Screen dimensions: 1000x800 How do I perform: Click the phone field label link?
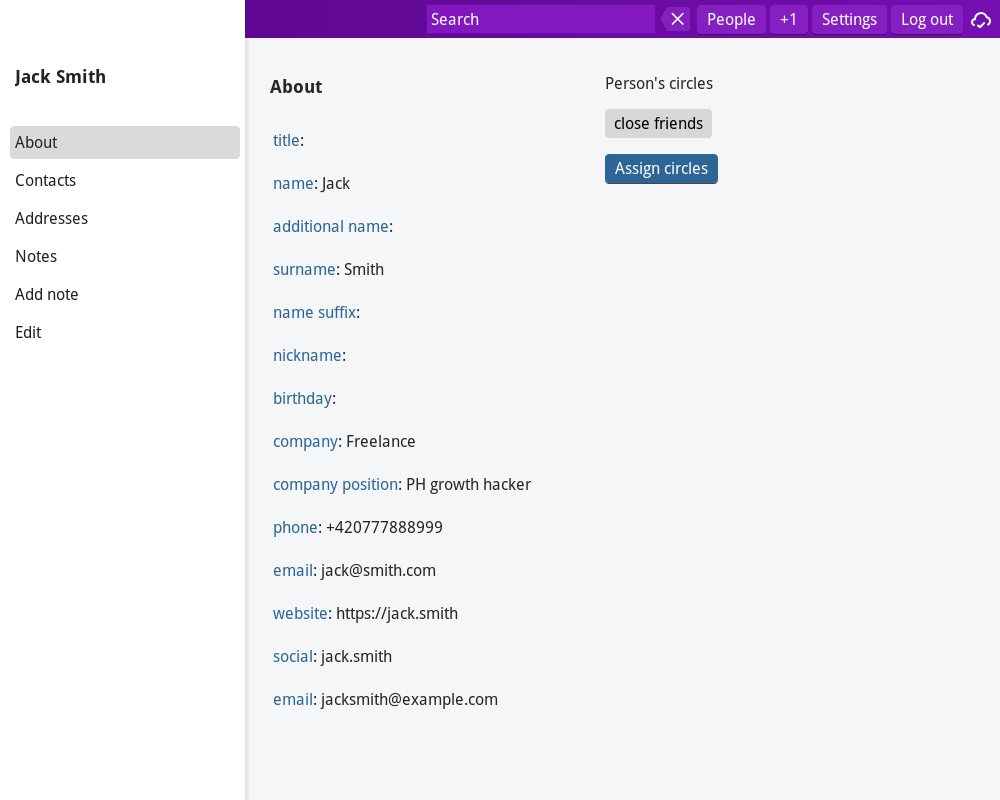point(295,527)
